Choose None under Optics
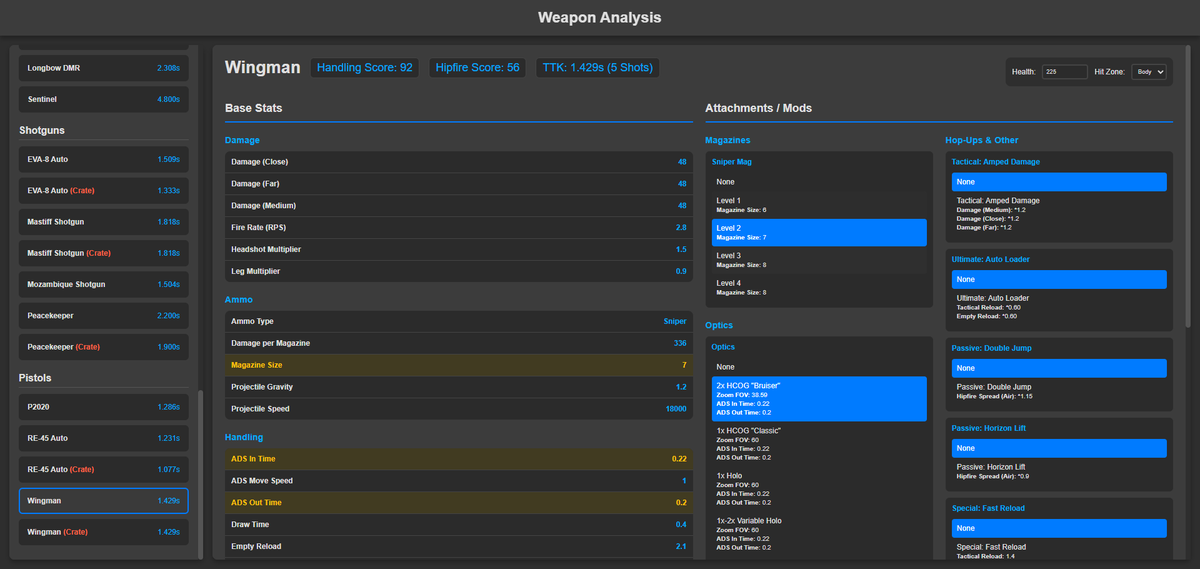The width and height of the screenshot is (1200, 569). click(x=819, y=367)
